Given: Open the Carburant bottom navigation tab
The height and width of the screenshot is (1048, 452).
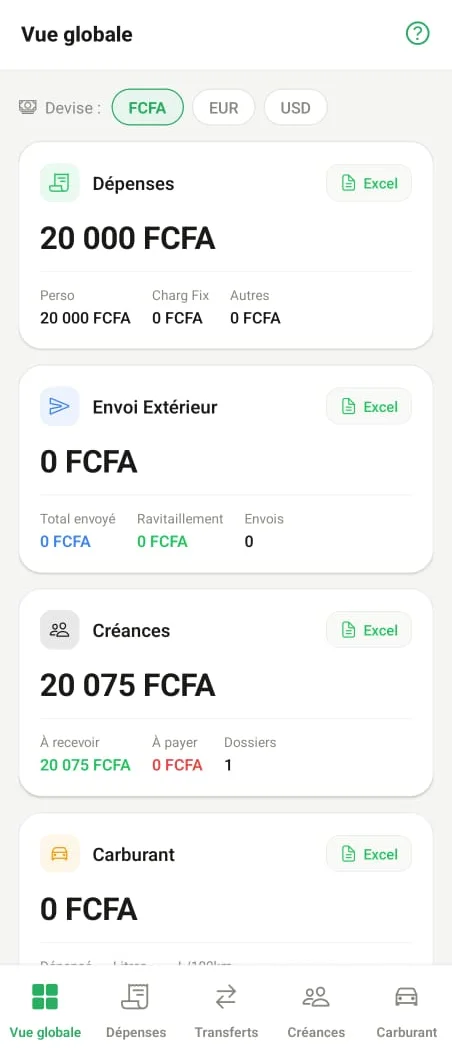Looking at the screenshot, I should pos(407,1009).
